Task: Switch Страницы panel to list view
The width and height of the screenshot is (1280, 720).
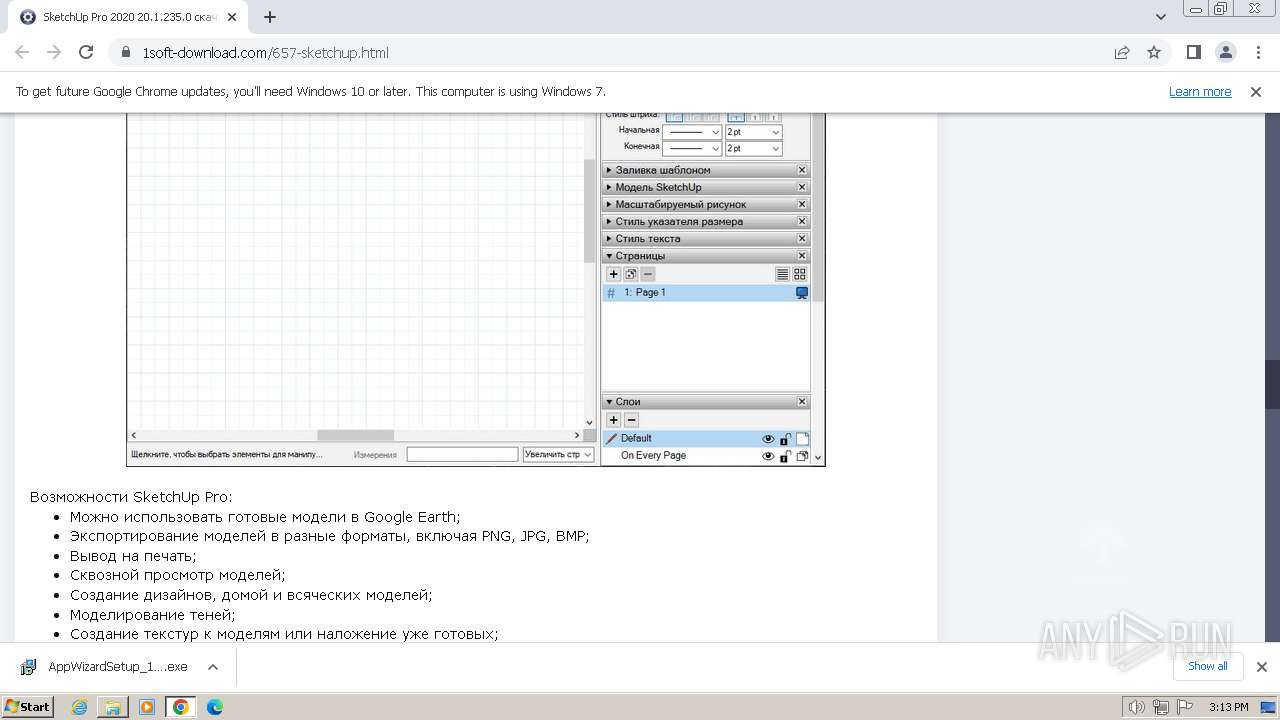Action: 783,274
